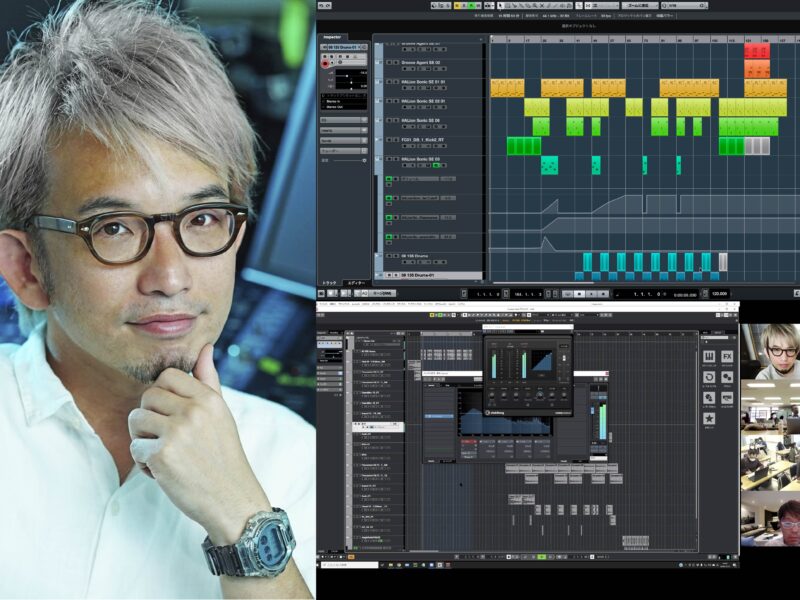800x600 pixels.
Task: Switch to the Editor tab below the Inspector
Action: click(355, 283)
